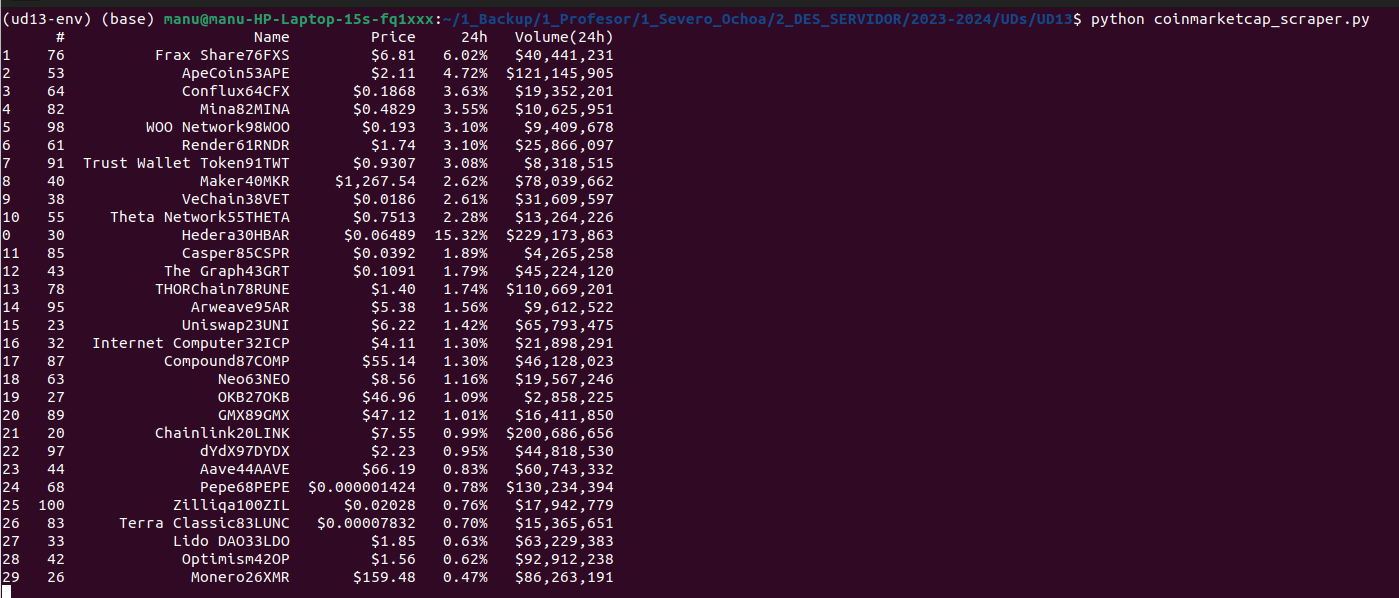The width and height of the screenshot is (1399, 598).
Task: Click the Internet Computer32ICP name
Action: tap(191, 343)
